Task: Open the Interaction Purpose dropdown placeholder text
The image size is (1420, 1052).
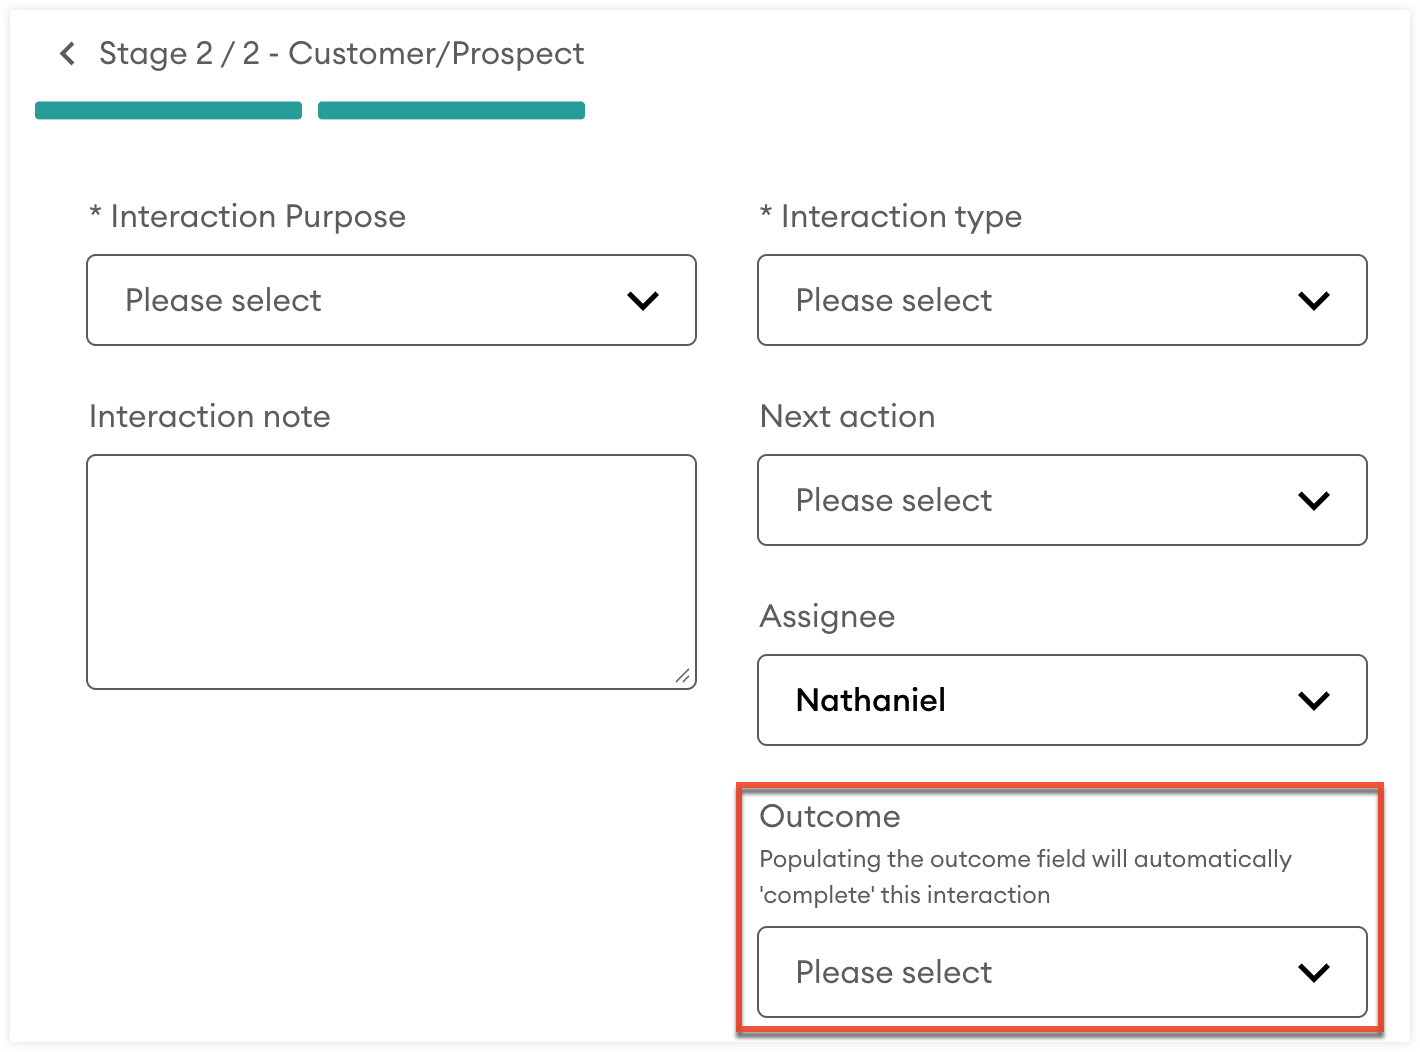Action: tap(223, 300)
